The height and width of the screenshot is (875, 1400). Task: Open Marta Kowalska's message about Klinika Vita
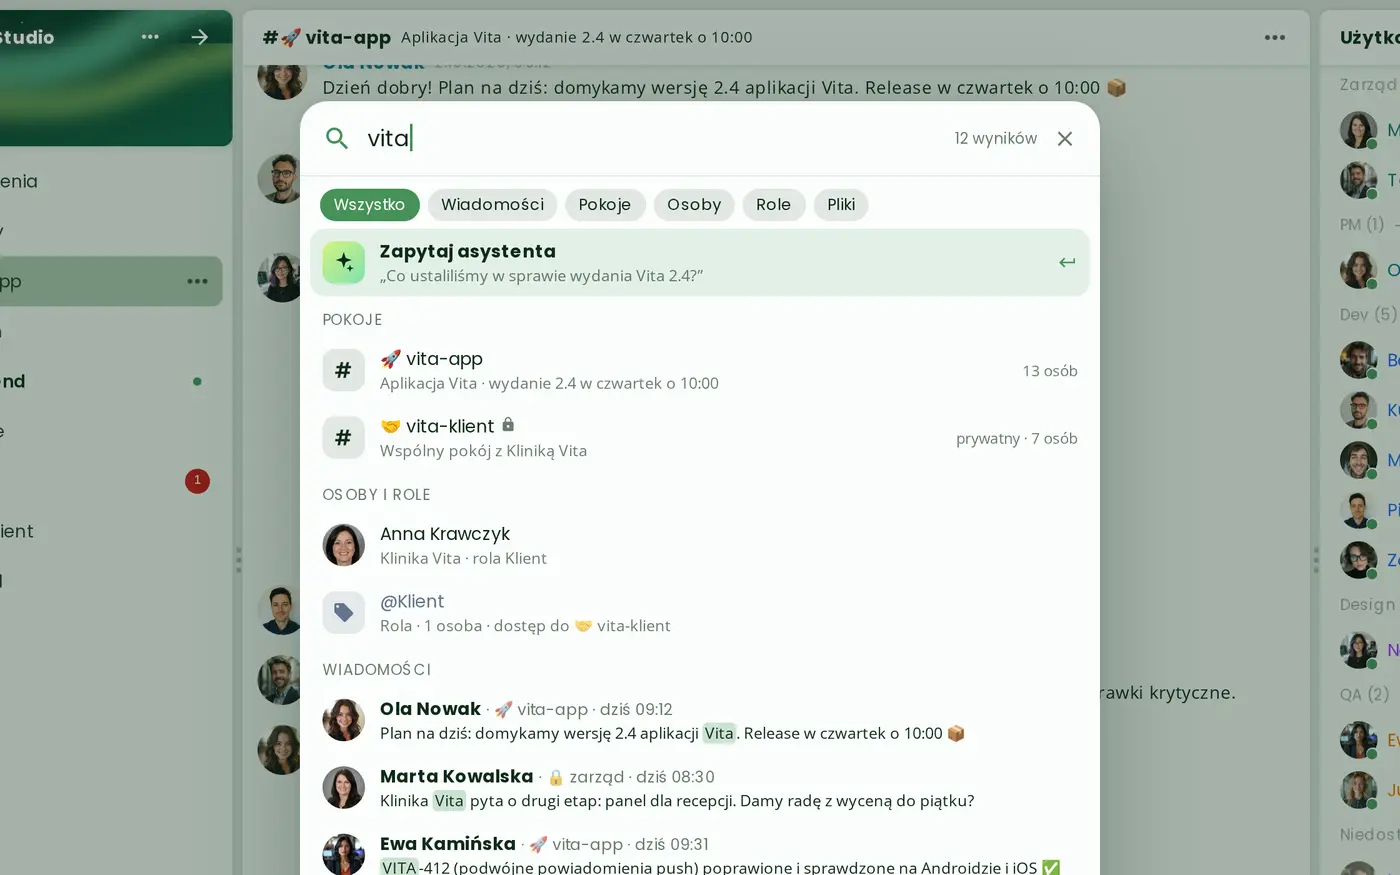[x=699, y=788]
